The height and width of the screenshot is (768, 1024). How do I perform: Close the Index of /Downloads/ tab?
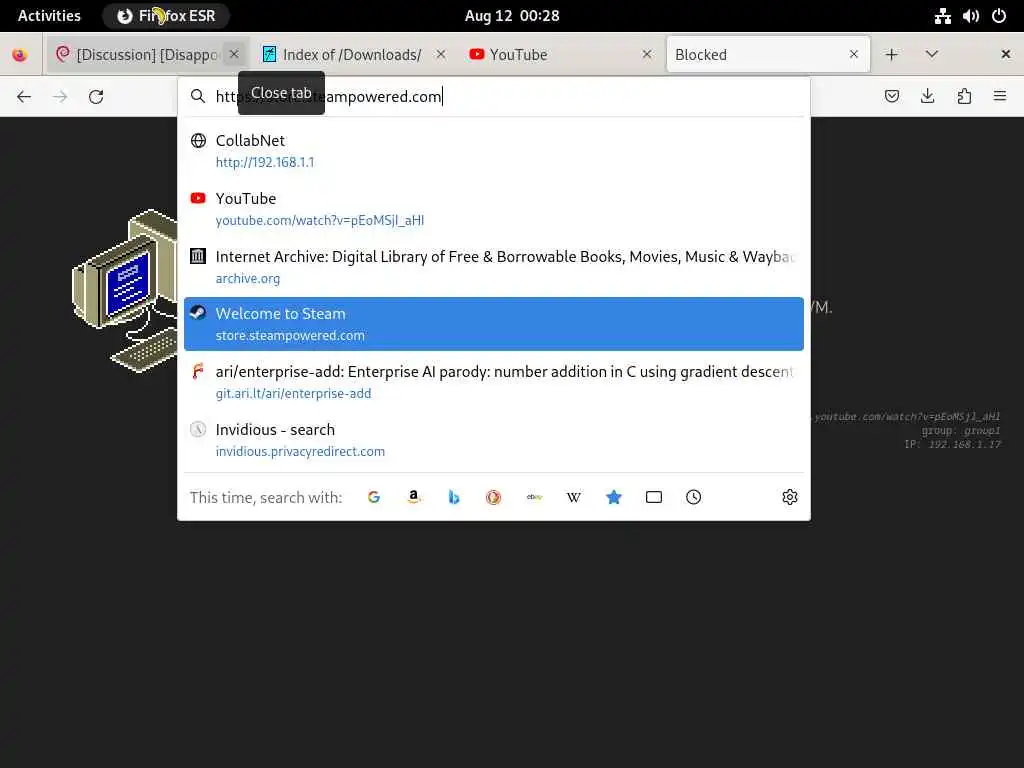[x=441, y=54]
